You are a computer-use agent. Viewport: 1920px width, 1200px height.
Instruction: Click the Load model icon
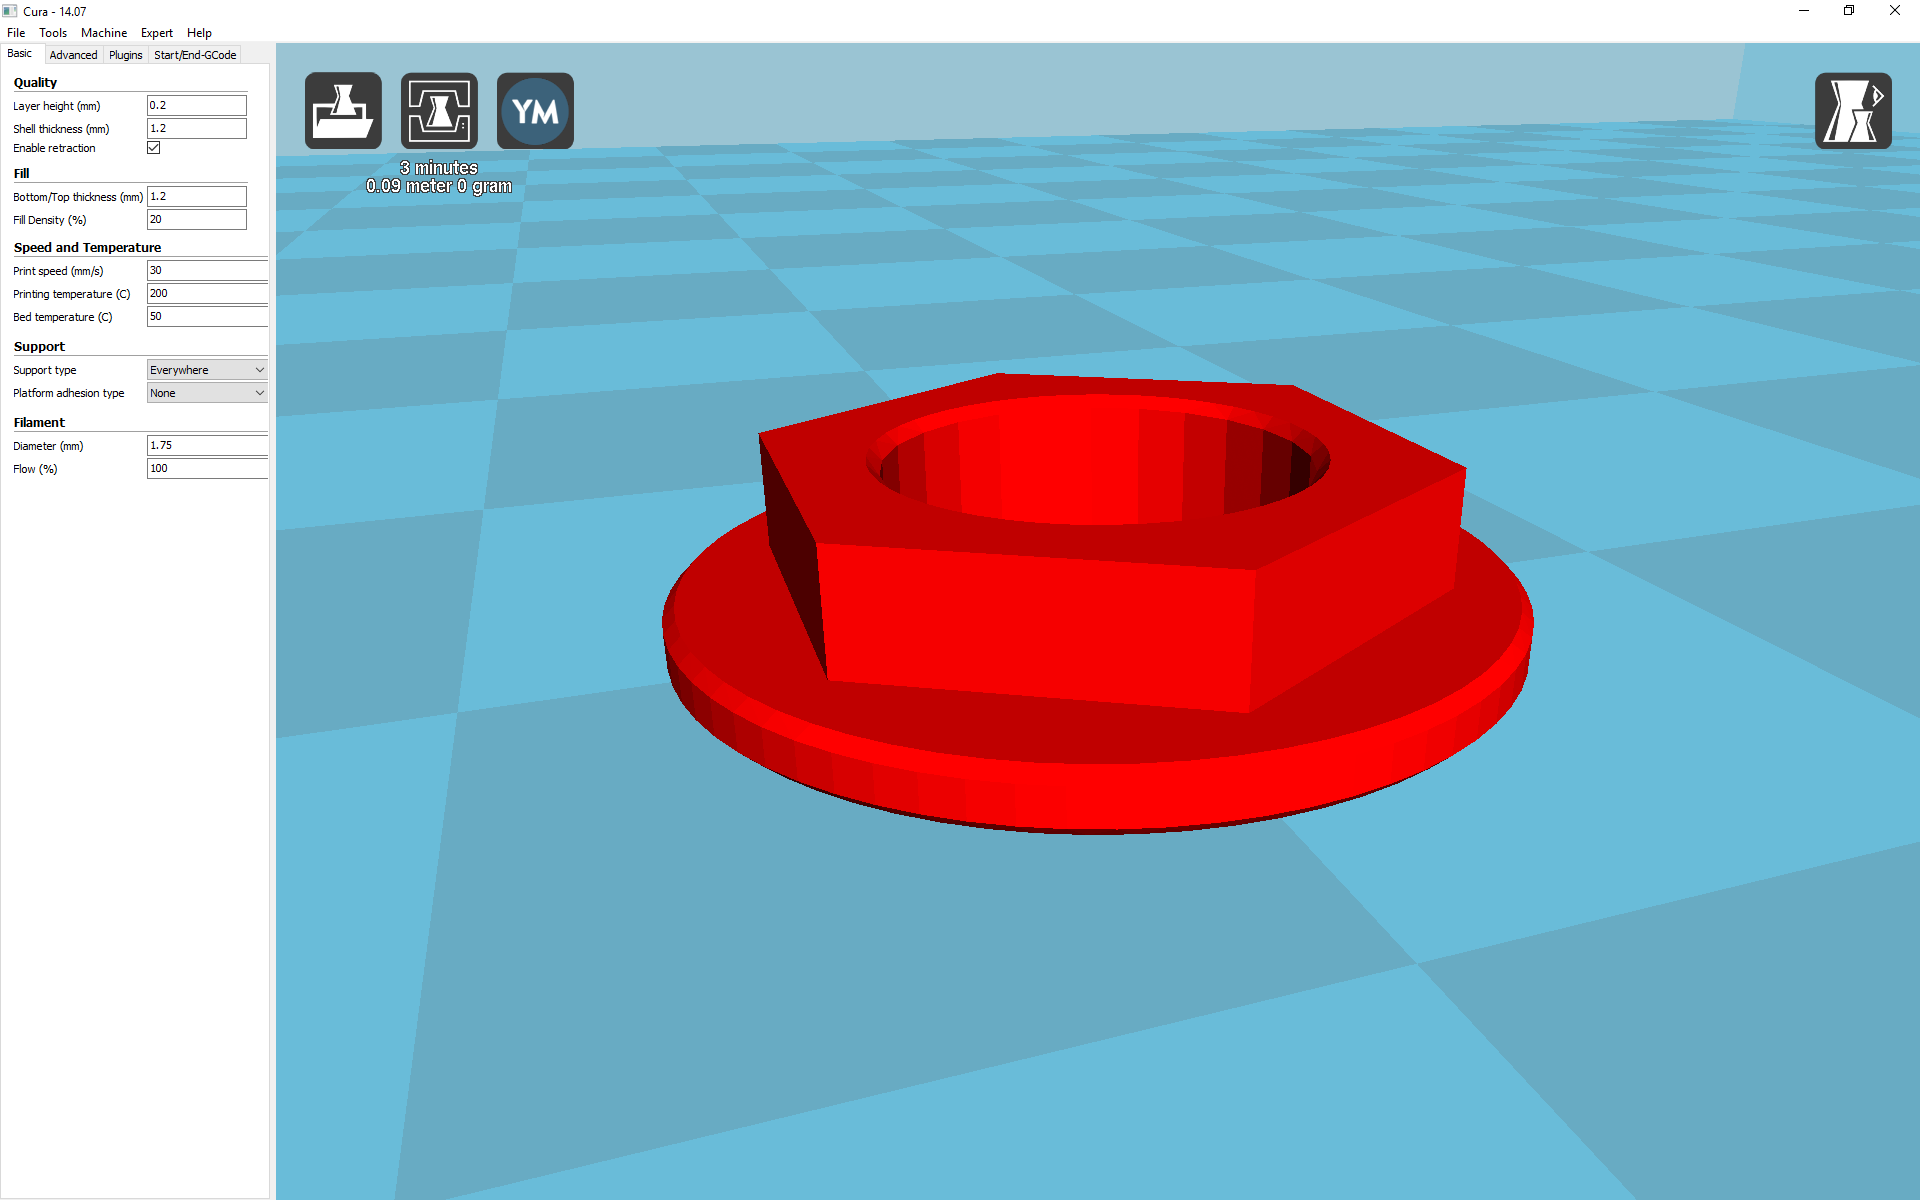click(343, 111)
